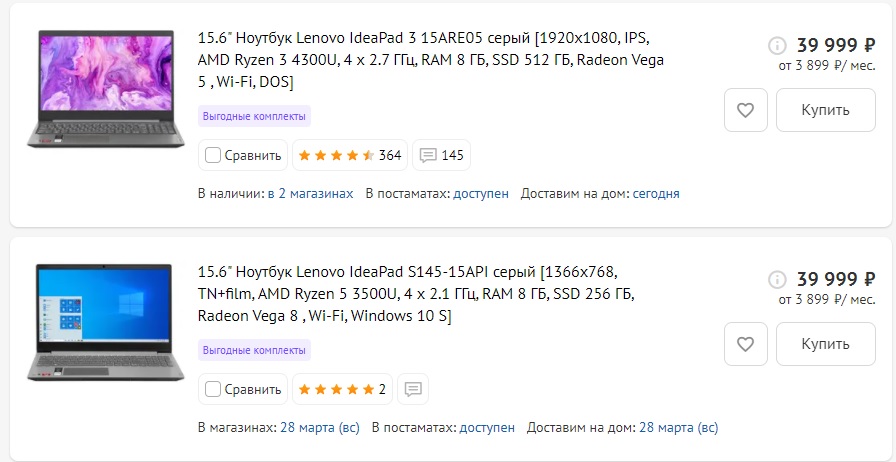Check Сравнить for IdeaPad S145-15API
The height and width of the screenshot is (462, 896).
(x=243, y=389)
